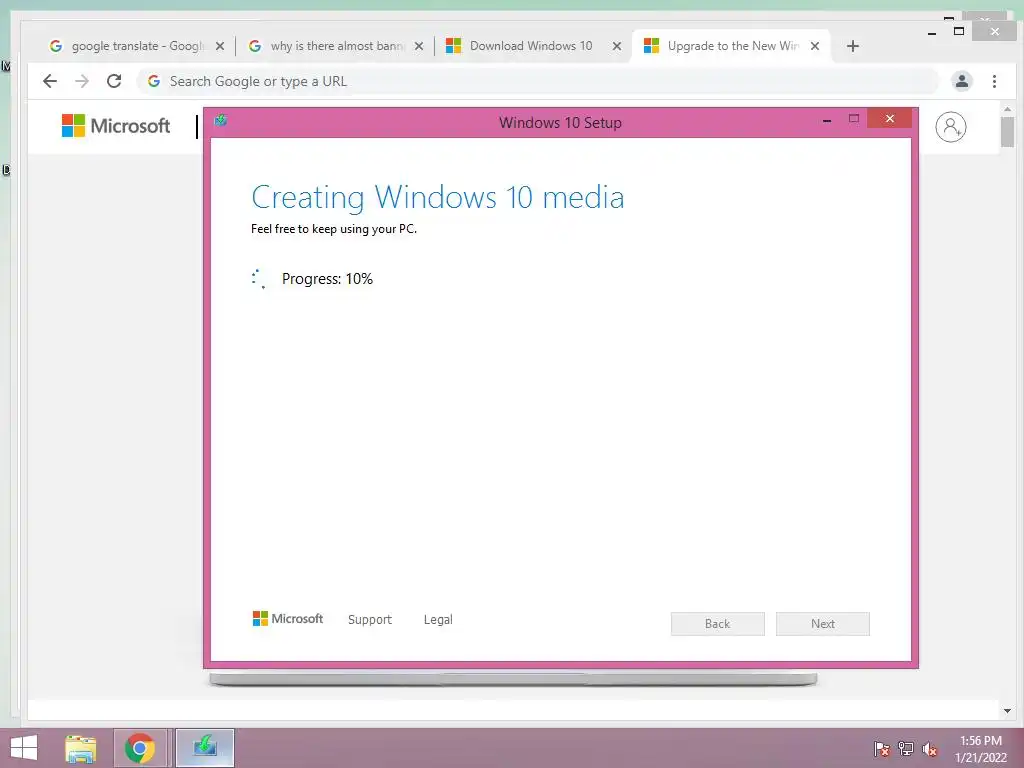Open Legal link in setup
1024x768 pixels.
click(438, 619)
